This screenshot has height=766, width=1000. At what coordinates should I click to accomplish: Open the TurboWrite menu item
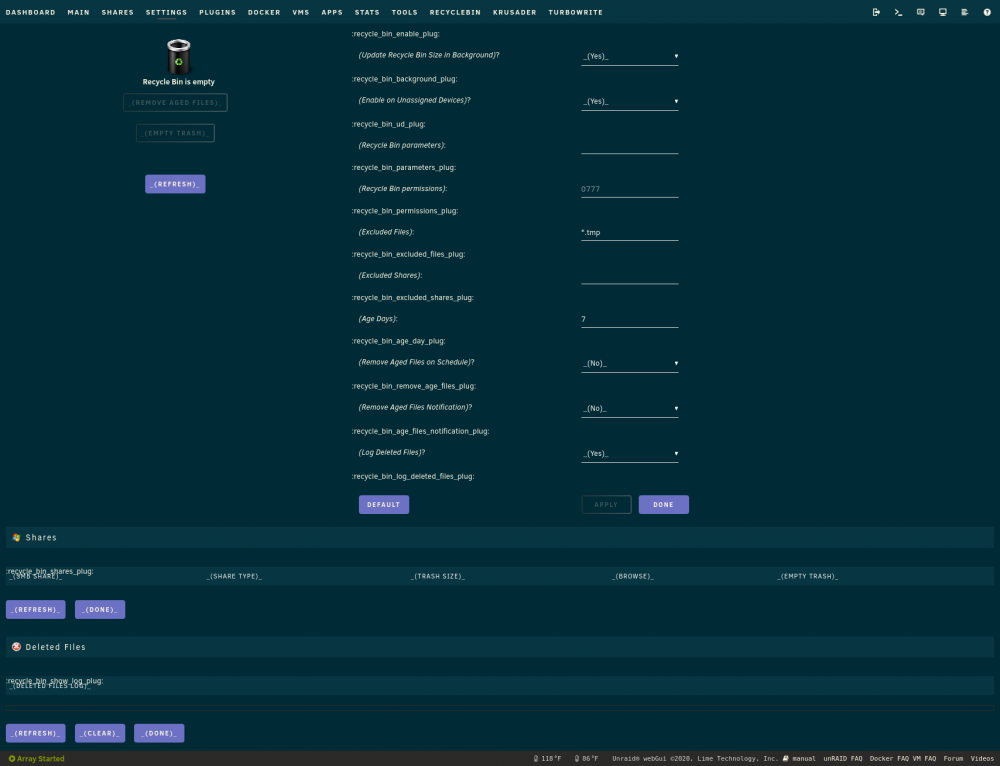575,12
